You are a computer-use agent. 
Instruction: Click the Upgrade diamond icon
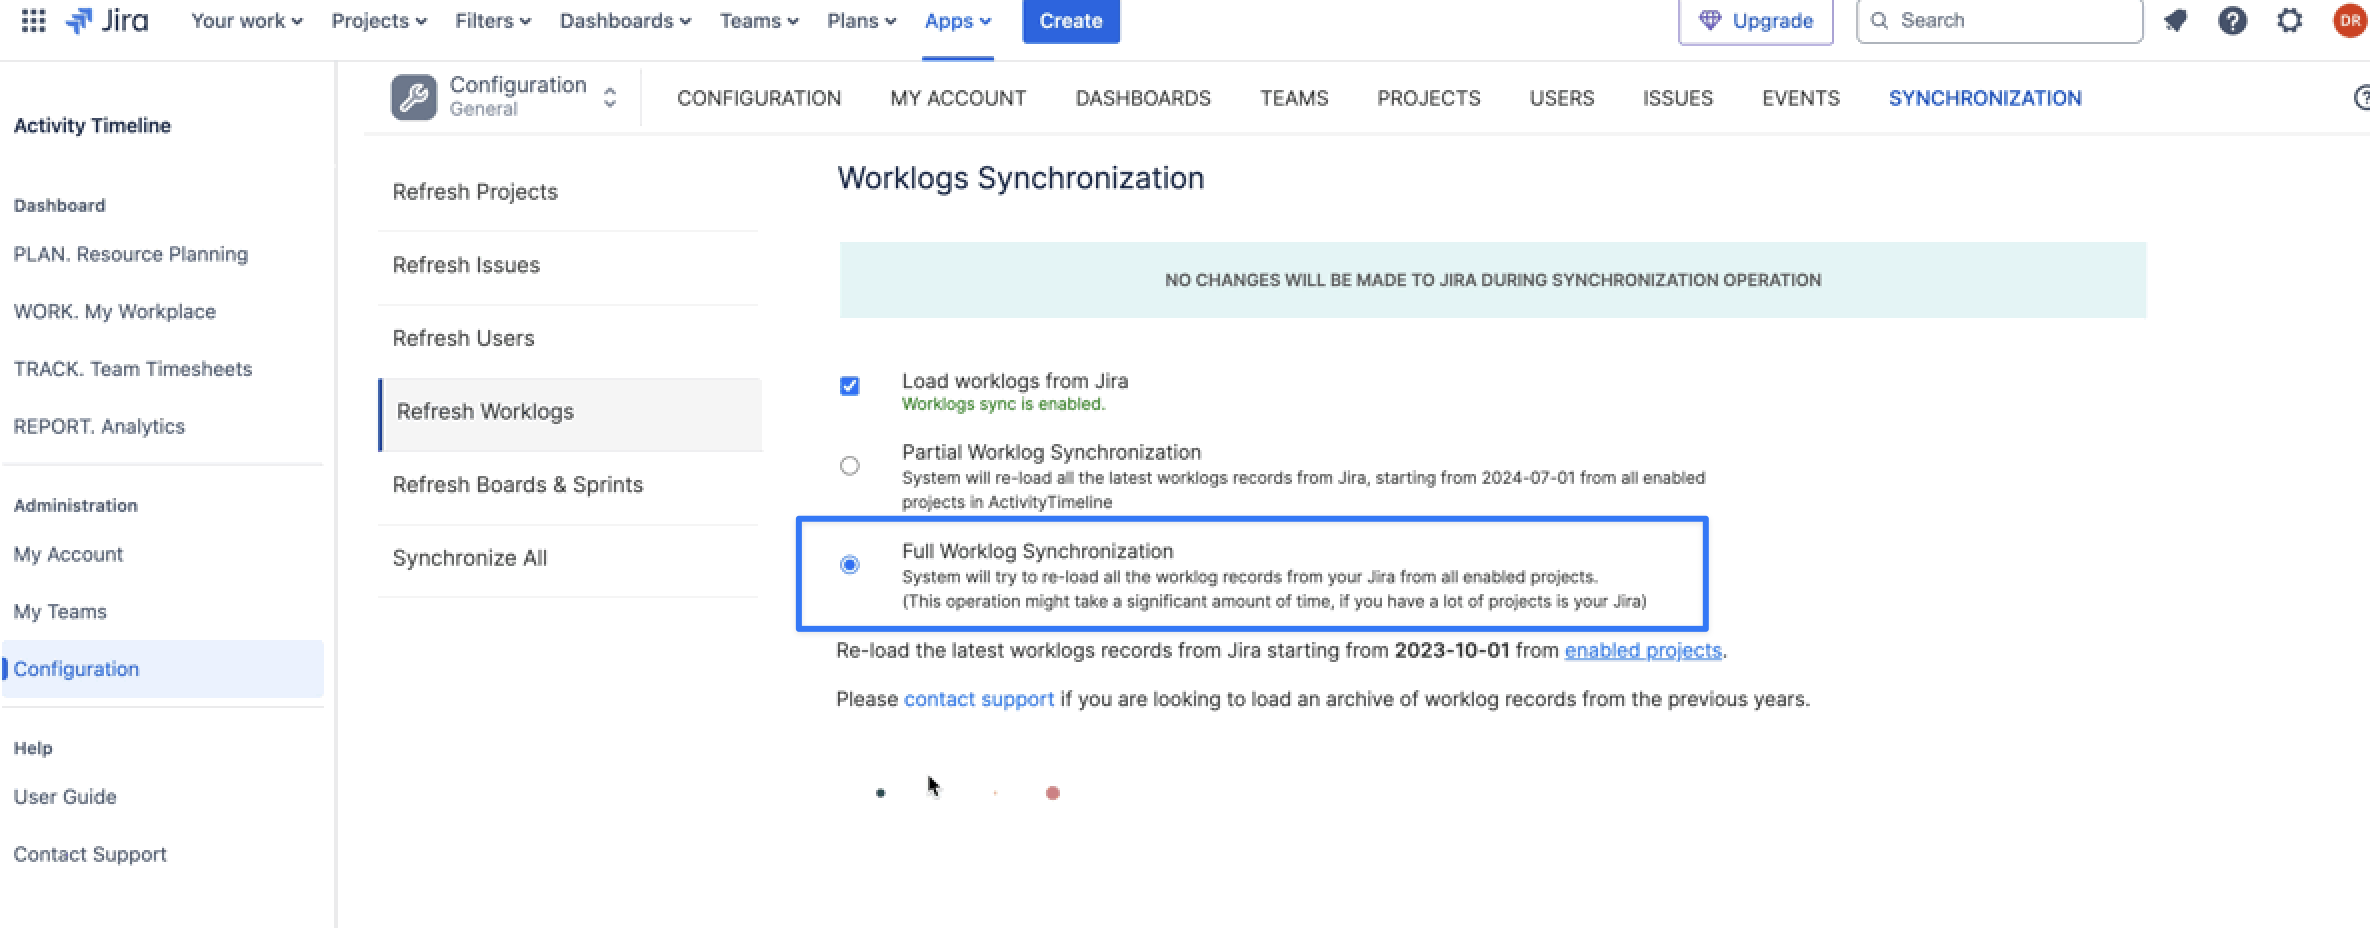click(x=1710, y=21)
